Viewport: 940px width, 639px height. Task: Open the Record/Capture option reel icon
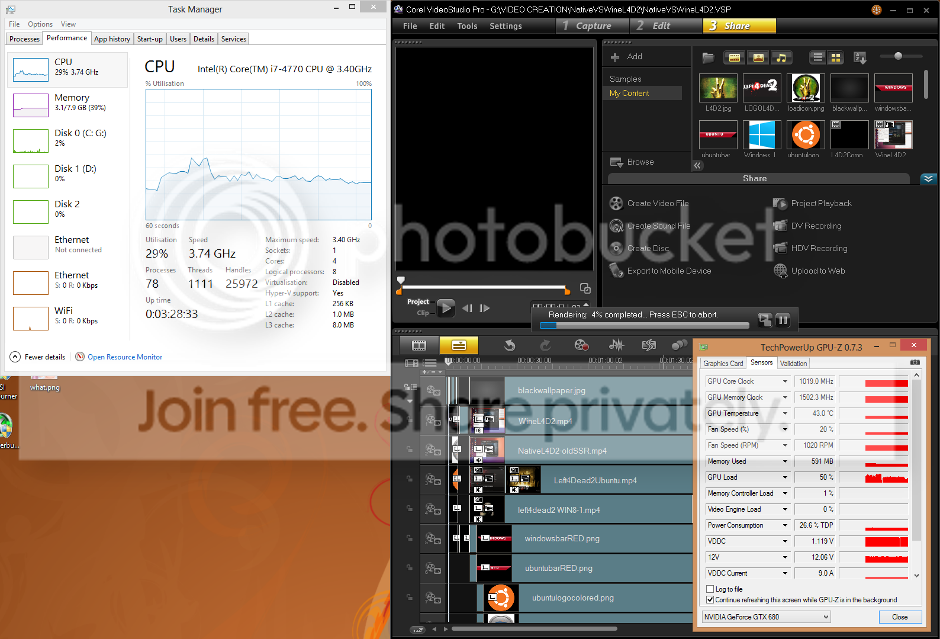tap(581, 345)
